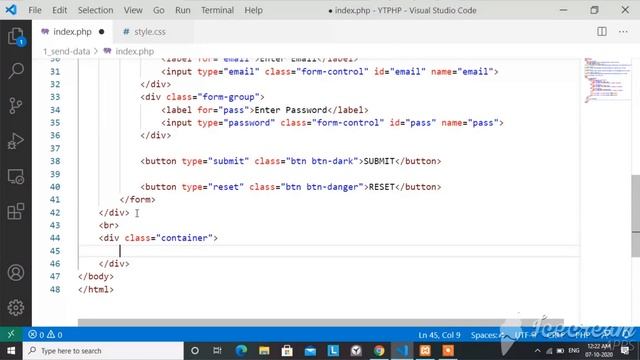Click the line number 38 in the gutter

point(55,161)
